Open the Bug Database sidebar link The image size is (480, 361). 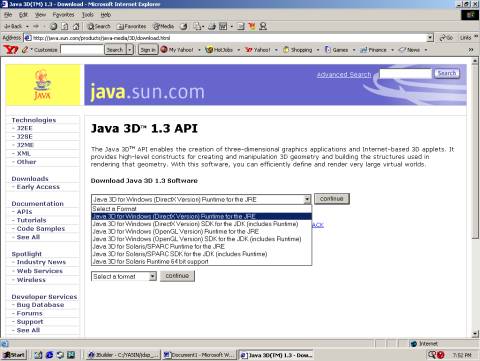40,305
